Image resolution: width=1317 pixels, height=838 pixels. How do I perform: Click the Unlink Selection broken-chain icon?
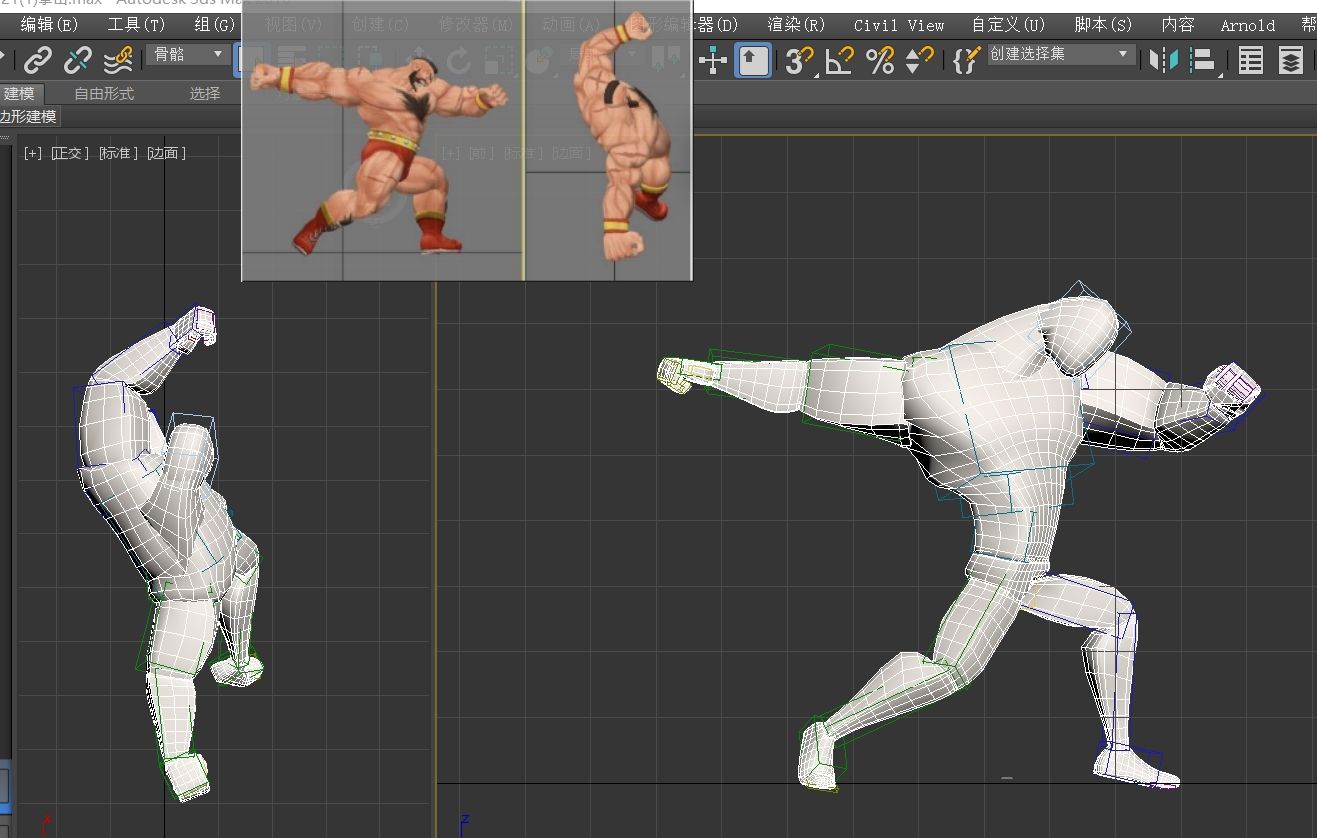[78, 61]
